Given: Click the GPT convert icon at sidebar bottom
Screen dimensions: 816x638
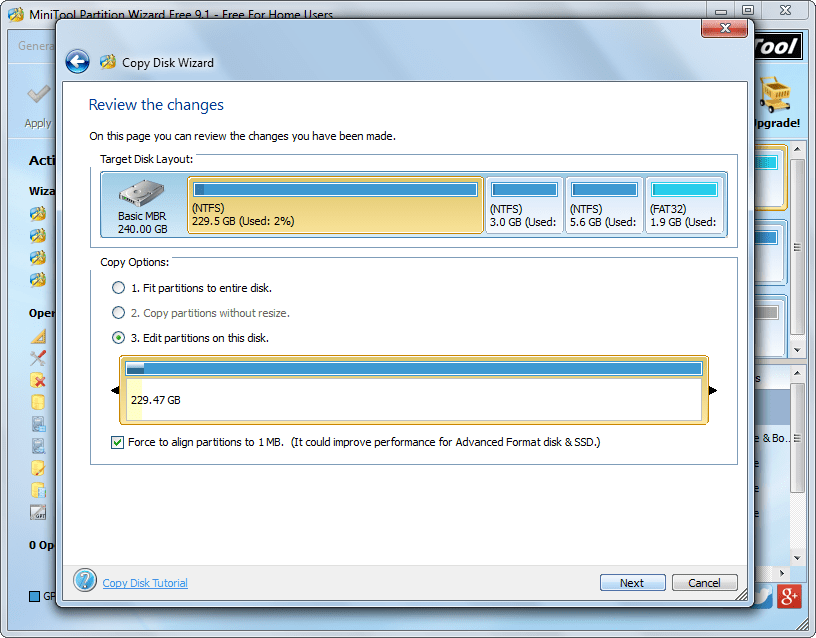Looking at the screenshot, I should click(x=38, y=512).
